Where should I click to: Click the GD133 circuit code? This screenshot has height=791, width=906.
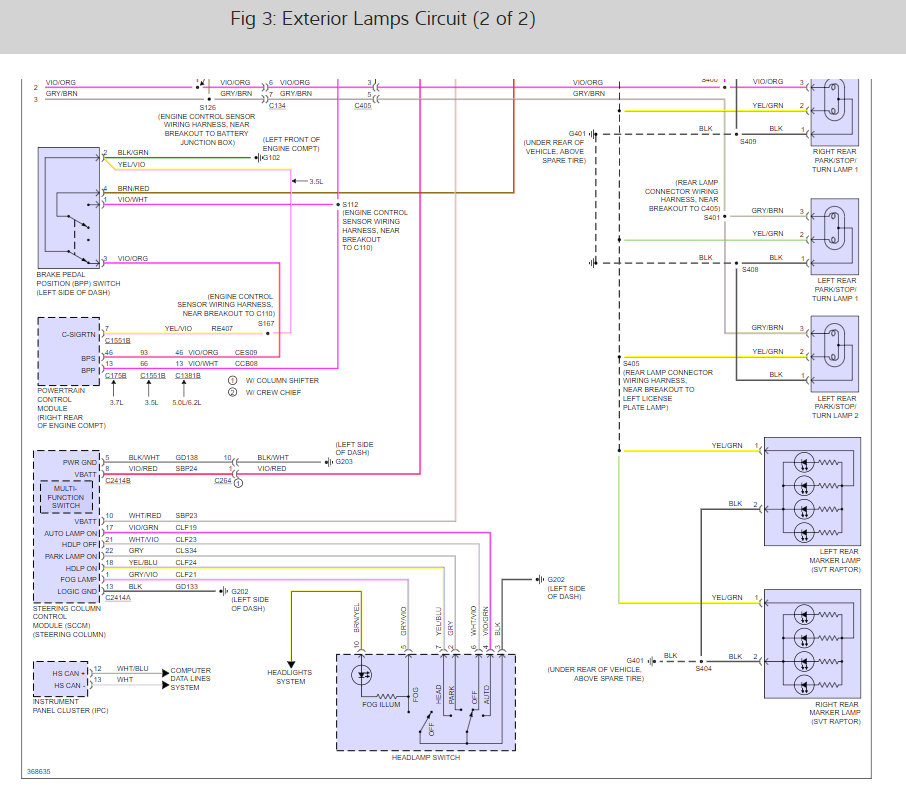[187, 586]
